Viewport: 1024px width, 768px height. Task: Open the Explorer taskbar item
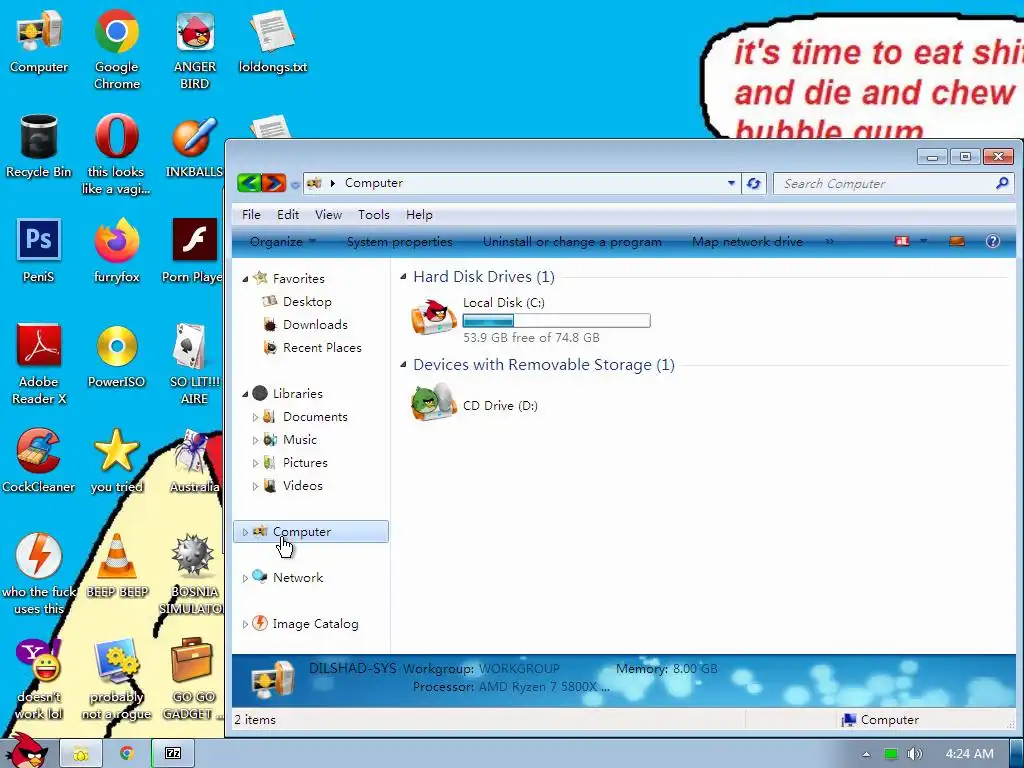[80, 754]
